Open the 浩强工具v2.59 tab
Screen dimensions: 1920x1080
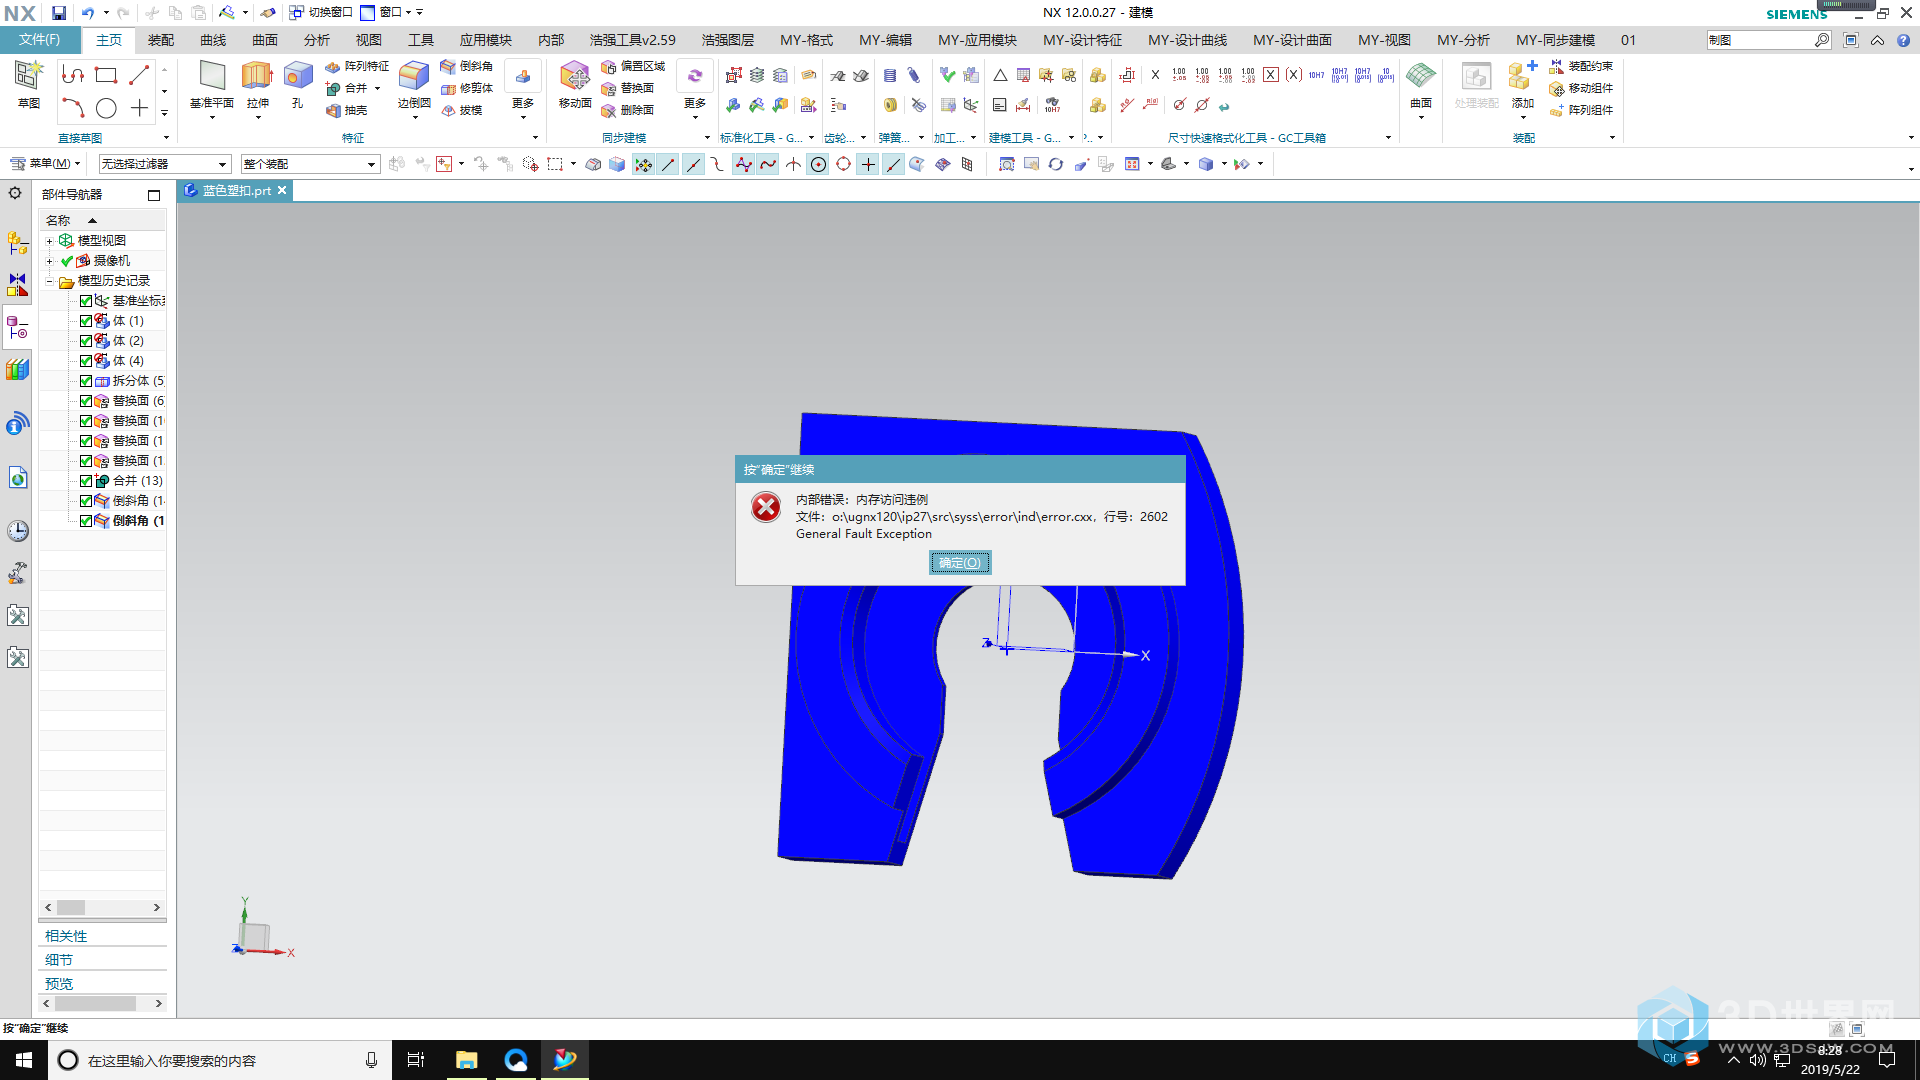[633, 40]
